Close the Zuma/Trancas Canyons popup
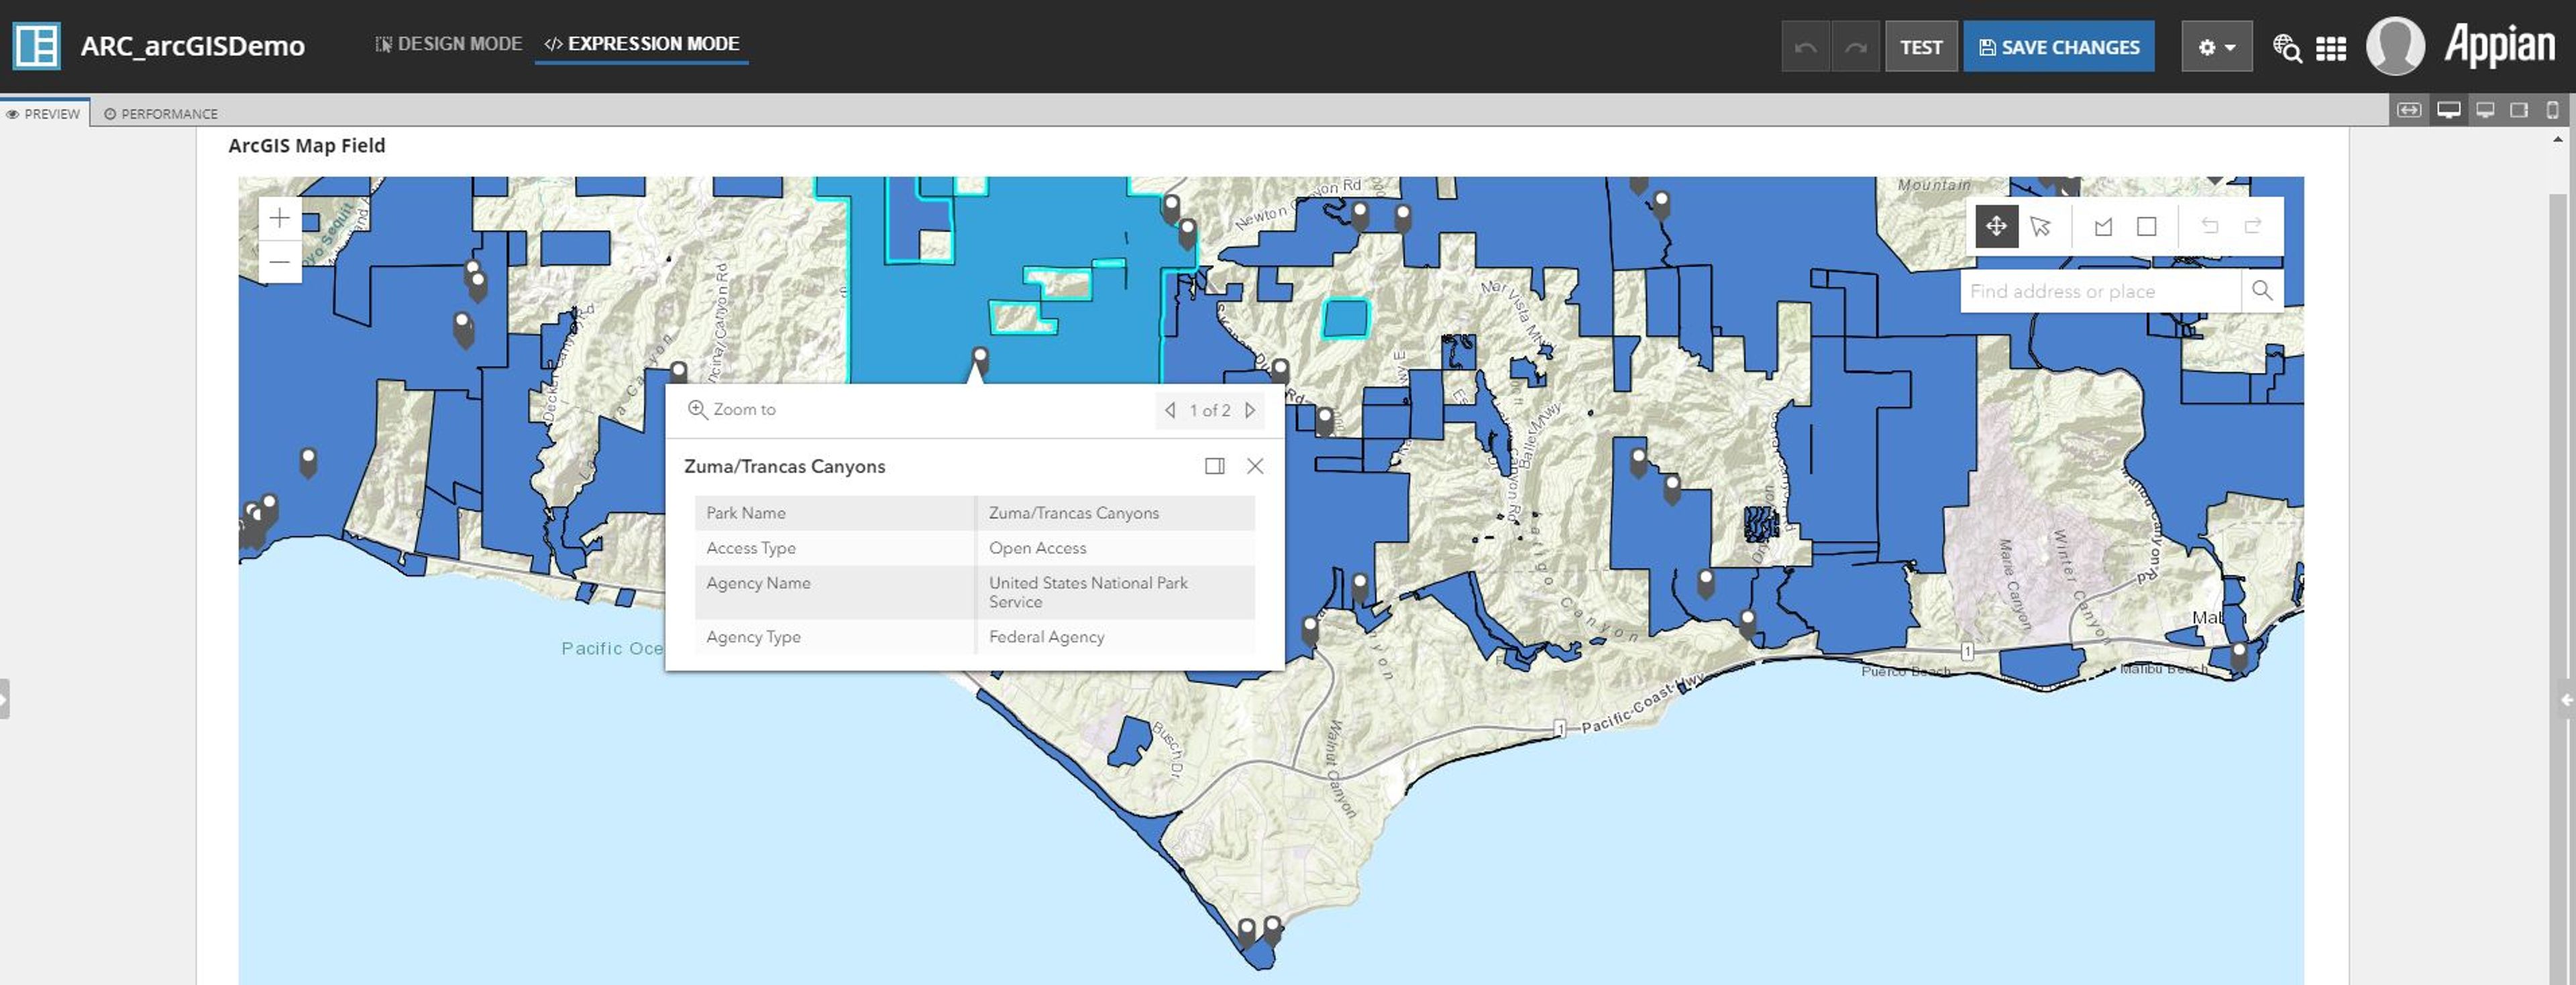Image resolution: width=2576 pixels, height=985 pixels. click(x=1255, y=466)
